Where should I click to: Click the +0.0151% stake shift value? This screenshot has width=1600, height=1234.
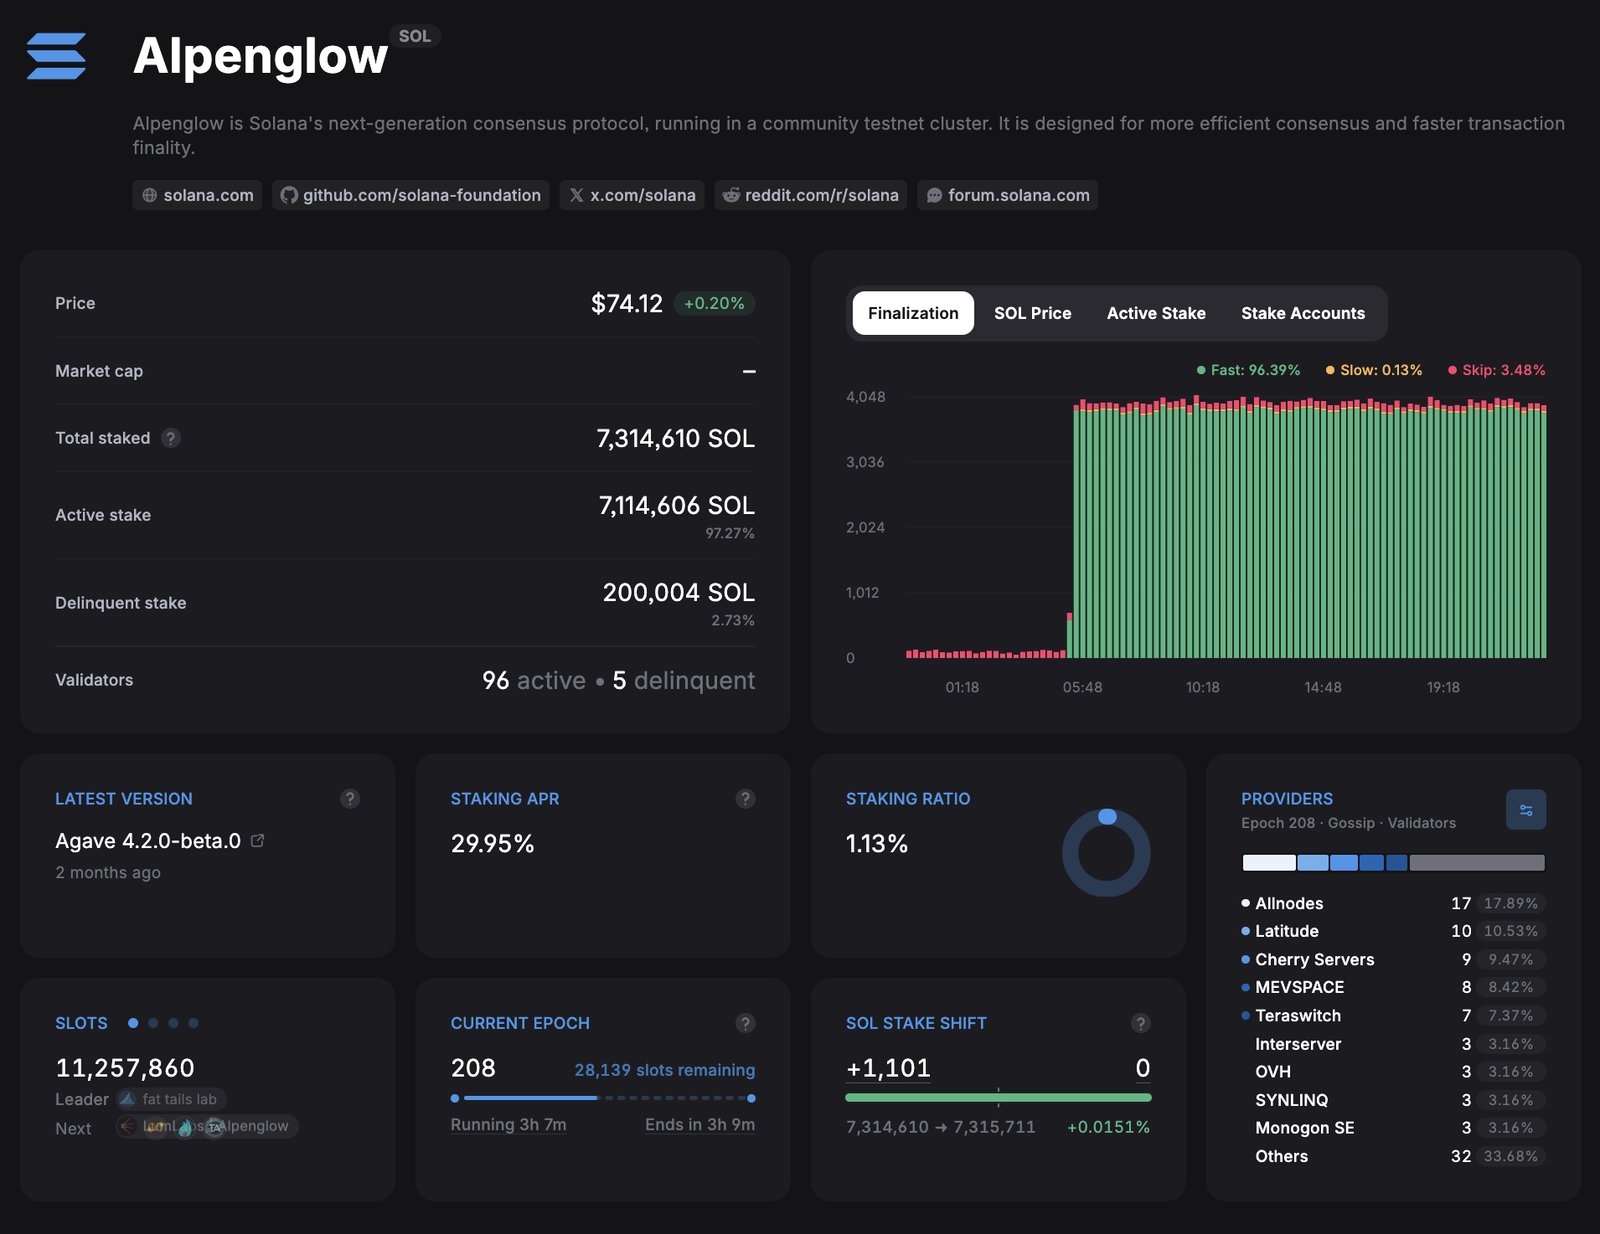pyautogui.click(x=1108, y=1127)
